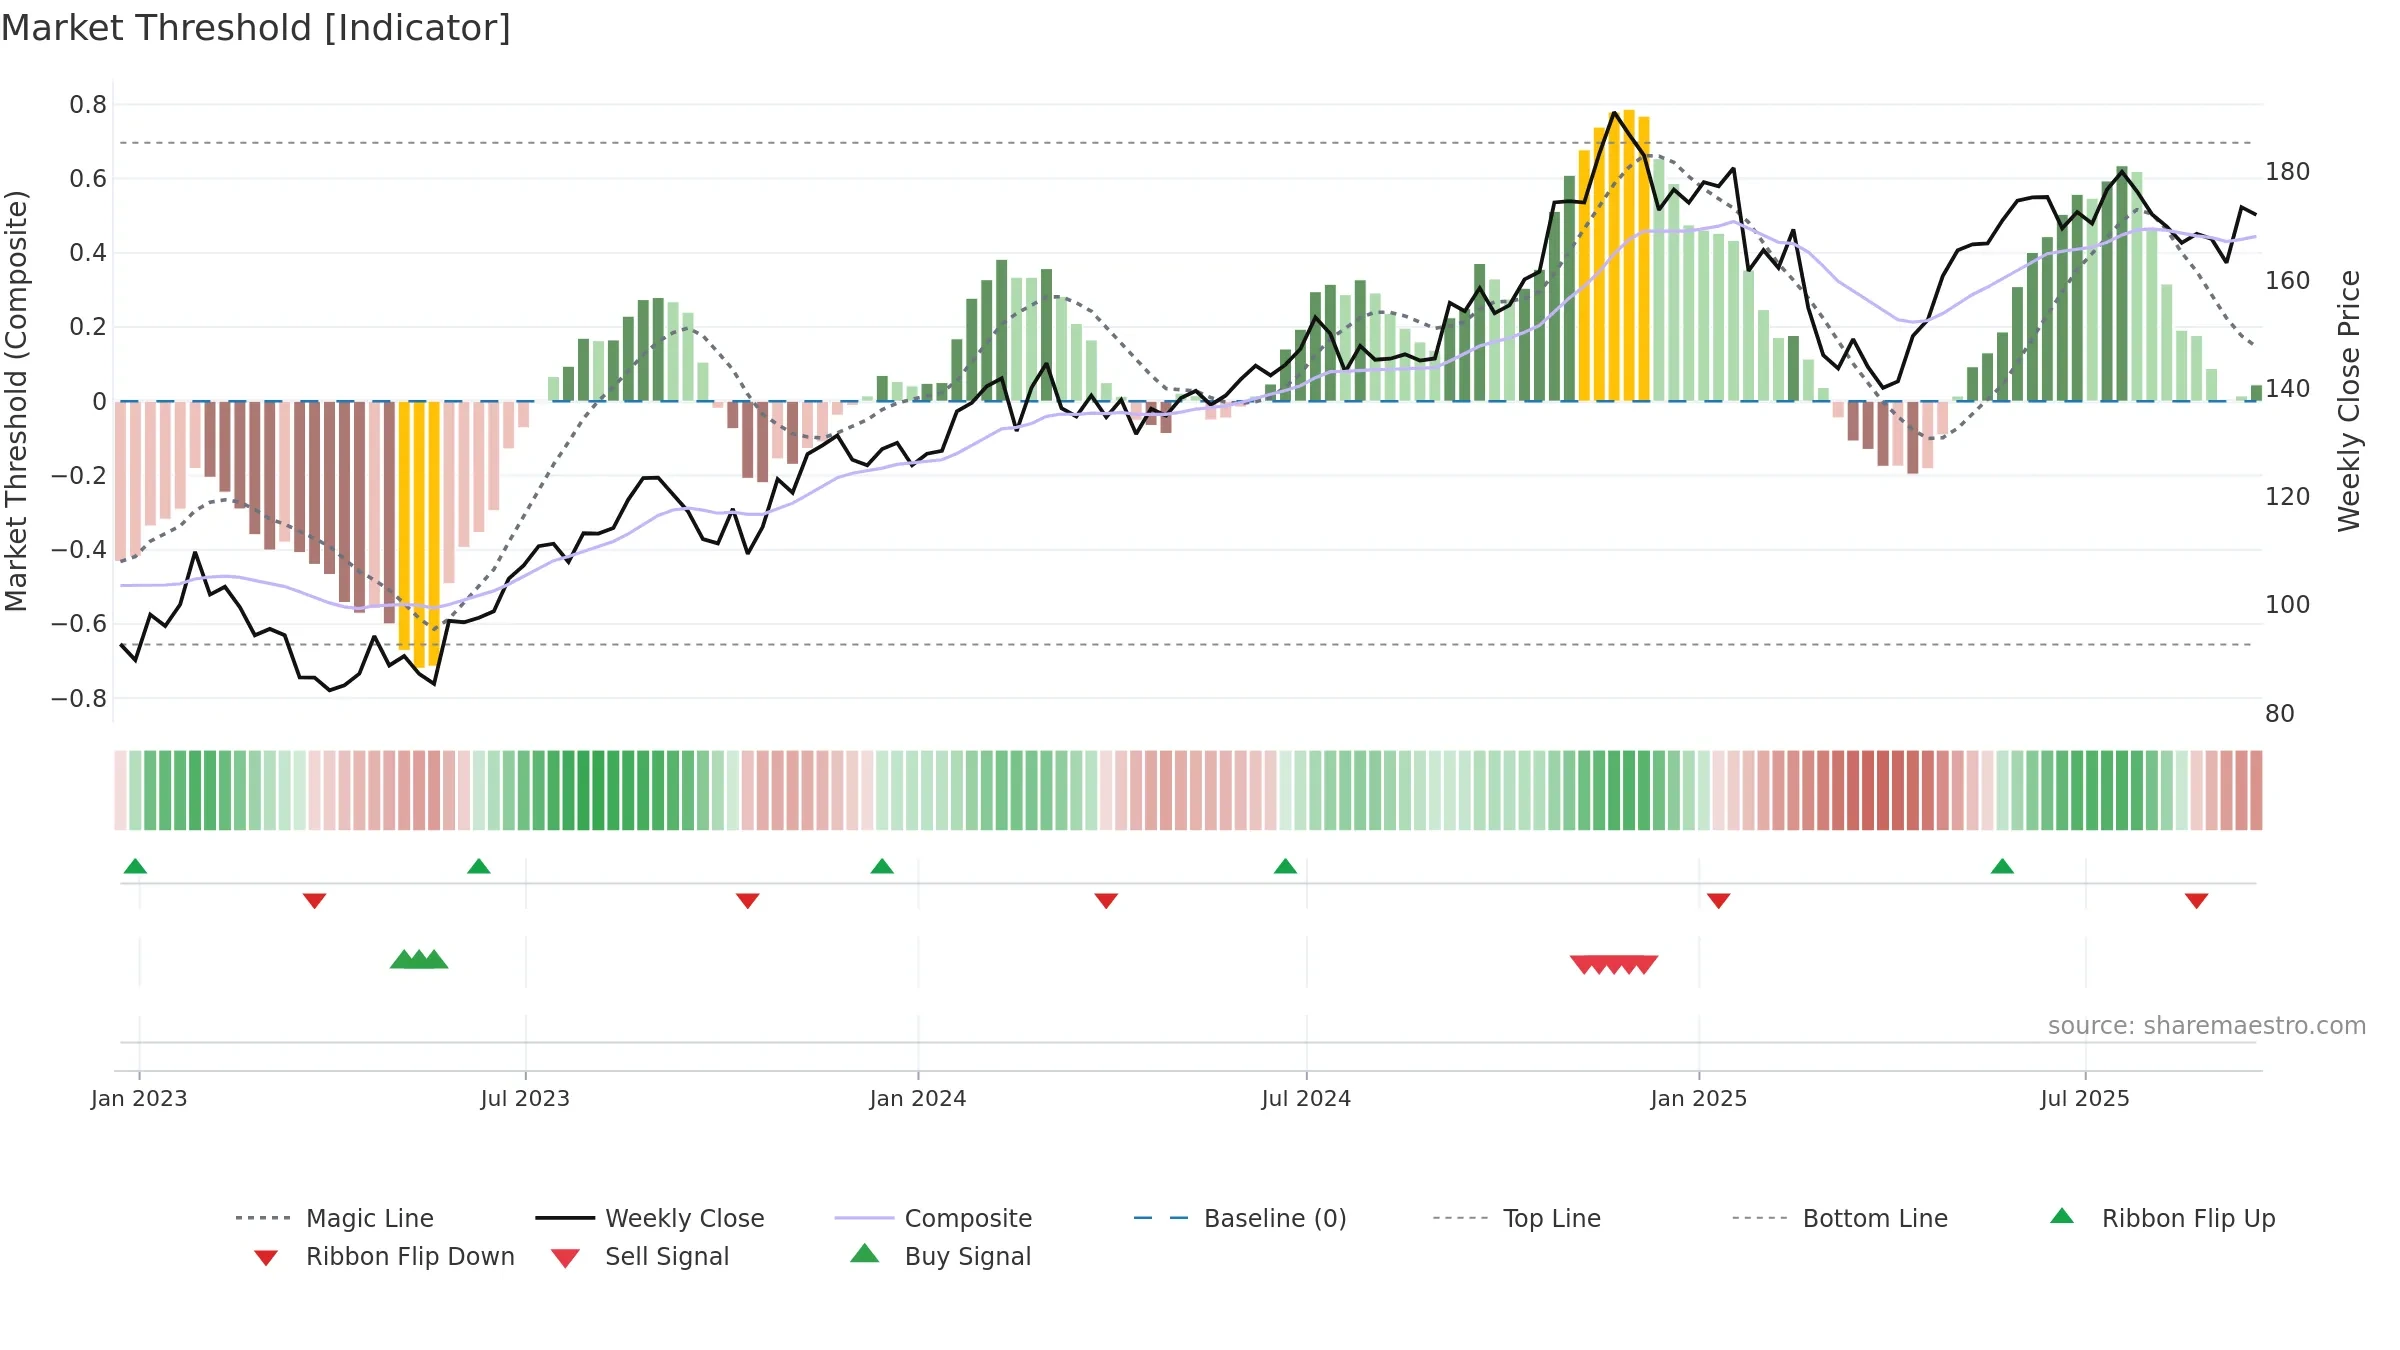This screenshot has width=2400, height=1350.
Task: Toggle the Ribbon Flip Down legend entry
Action: tap(383, 1257)
